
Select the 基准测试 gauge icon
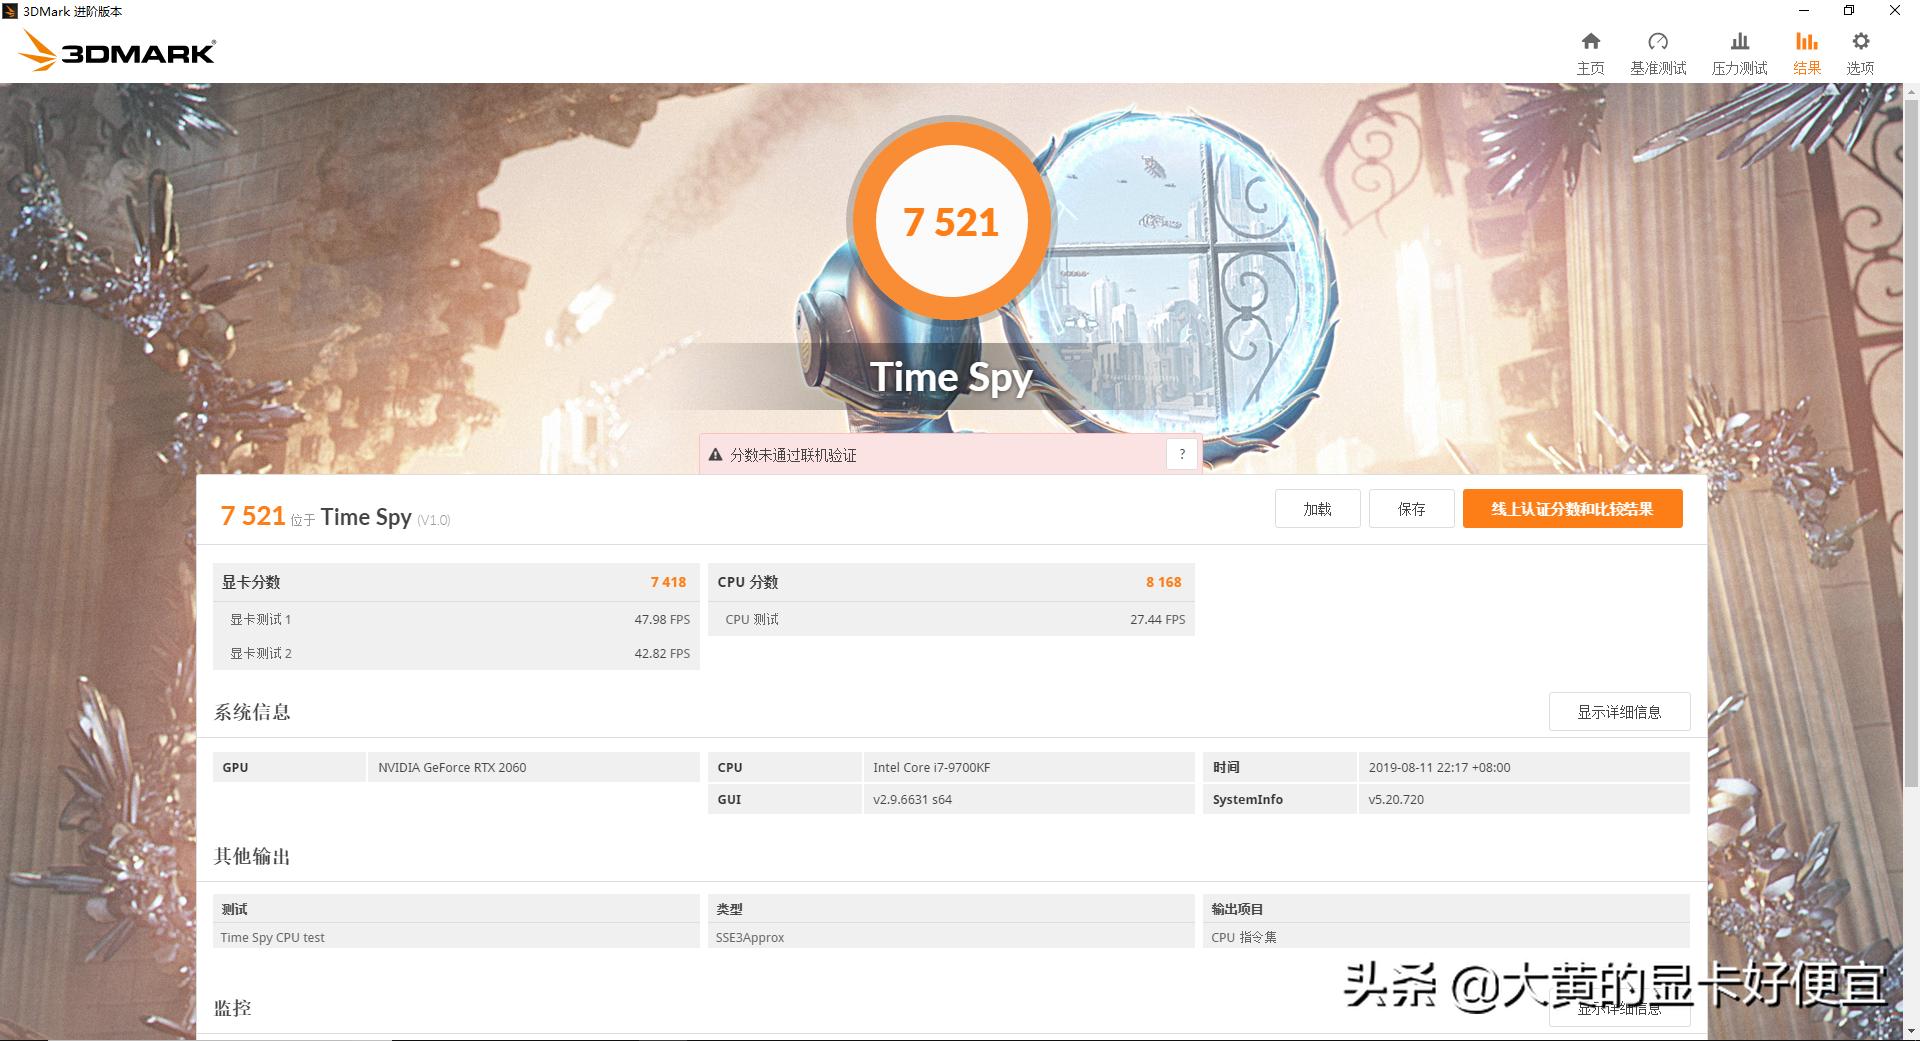1659,50
